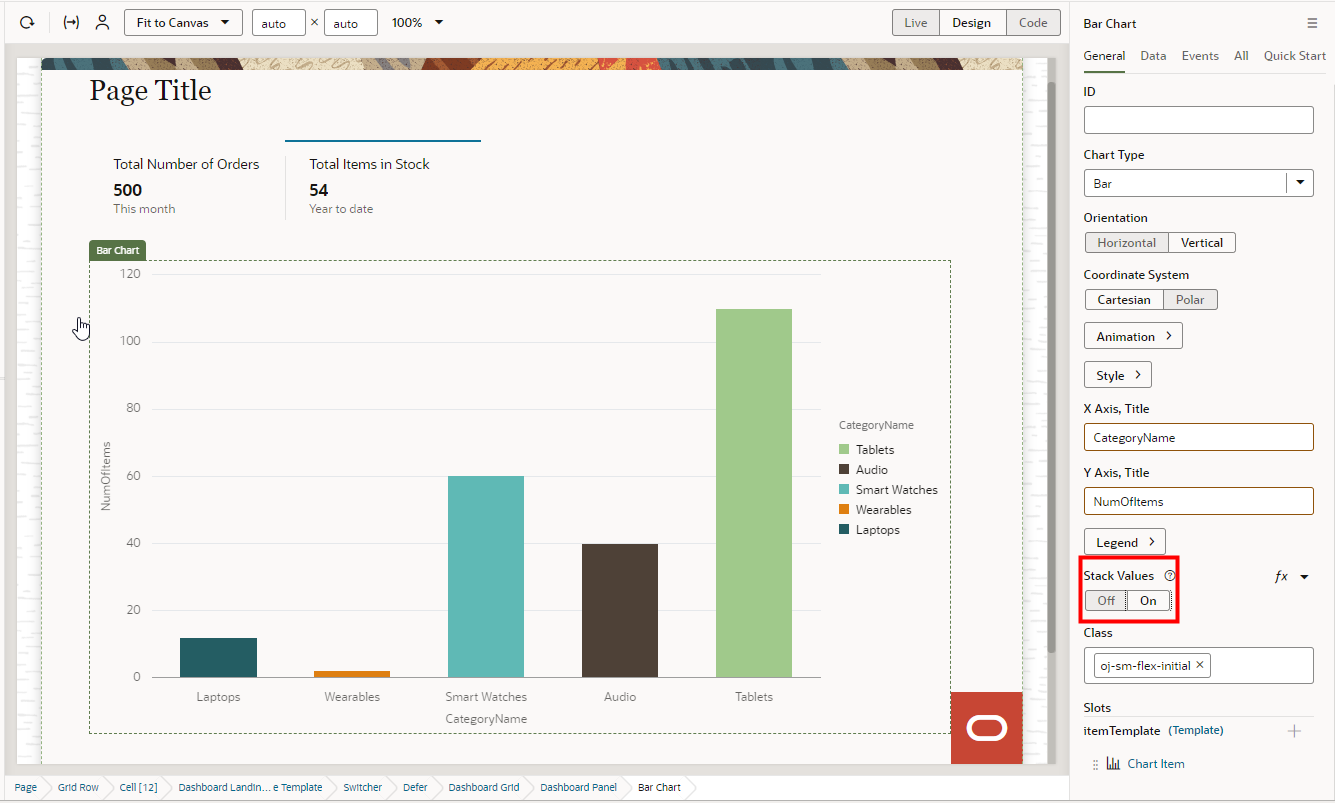Select the Dashboard Panel breadcrumb item
This screenshot has width=1335, height=803.
[x=577, y=787]
